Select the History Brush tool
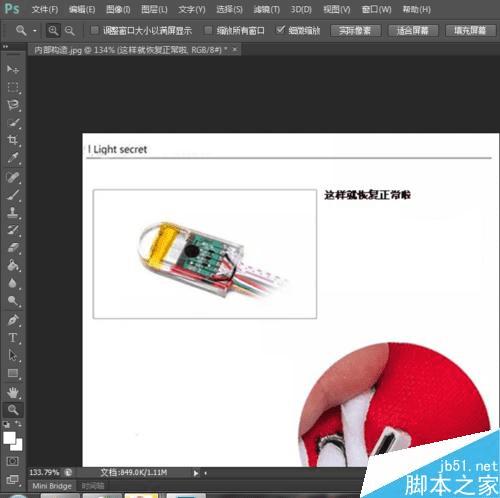This screenshot has width=500, height=498. coord(13,230)
